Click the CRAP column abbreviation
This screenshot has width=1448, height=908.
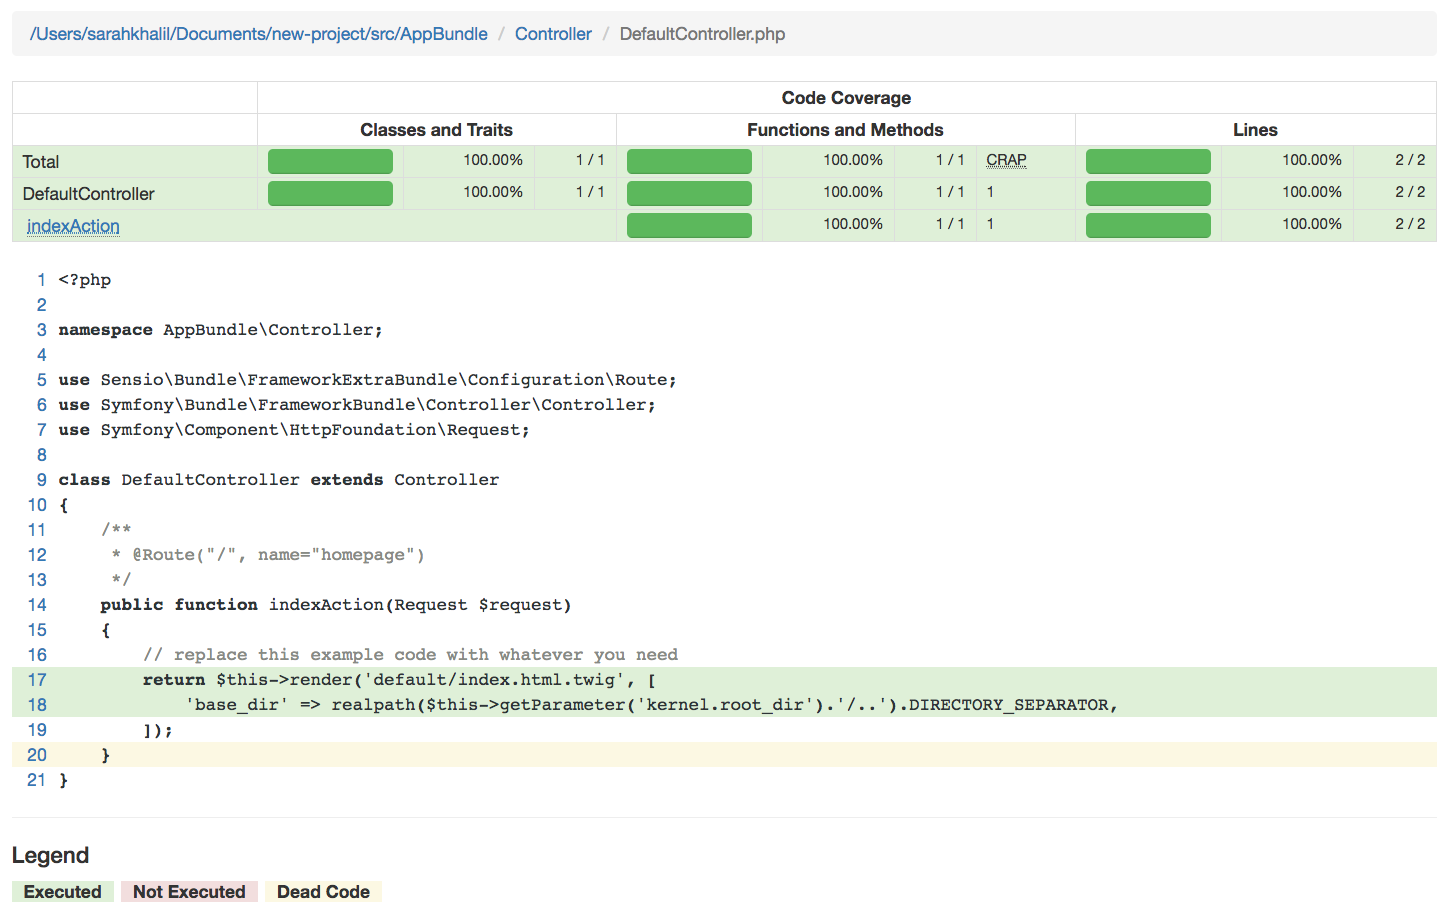point(1006,160)
